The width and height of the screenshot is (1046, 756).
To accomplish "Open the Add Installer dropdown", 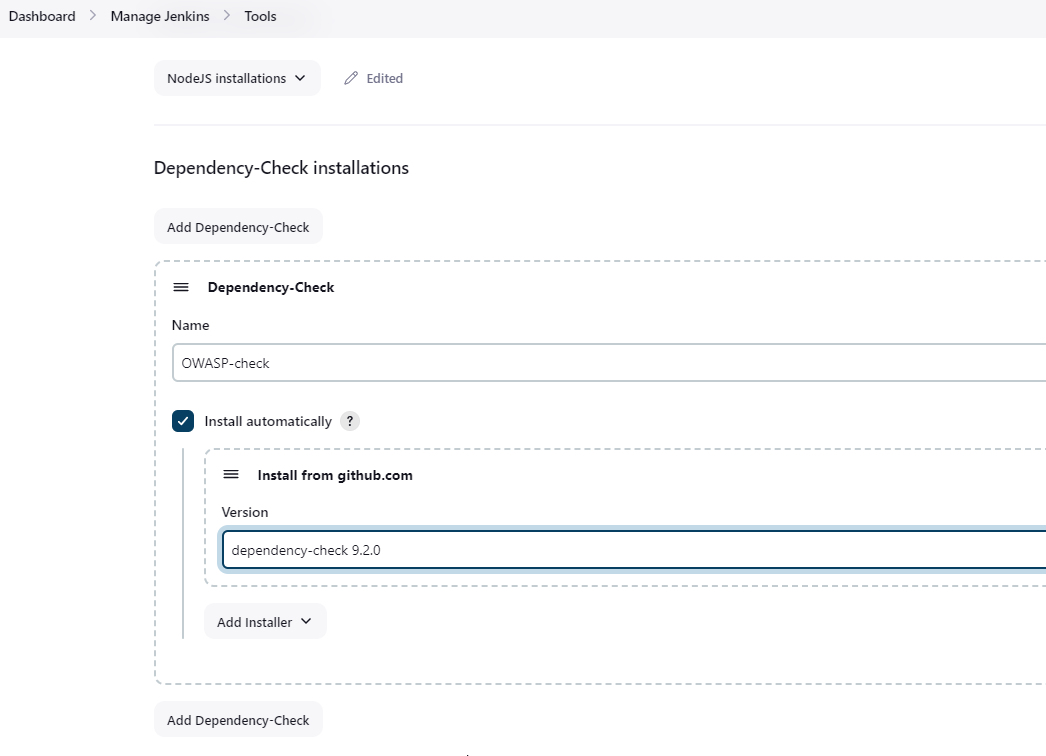I will click(264, 622).
